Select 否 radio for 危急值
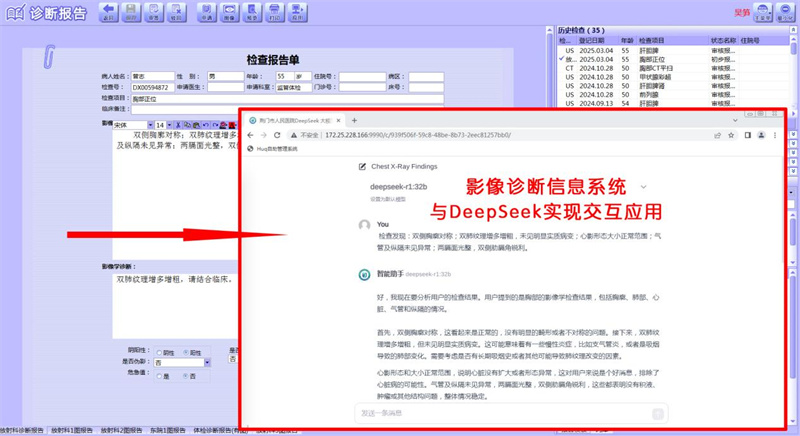The height and width of the screenshot is (436, 800). point(186,376)
